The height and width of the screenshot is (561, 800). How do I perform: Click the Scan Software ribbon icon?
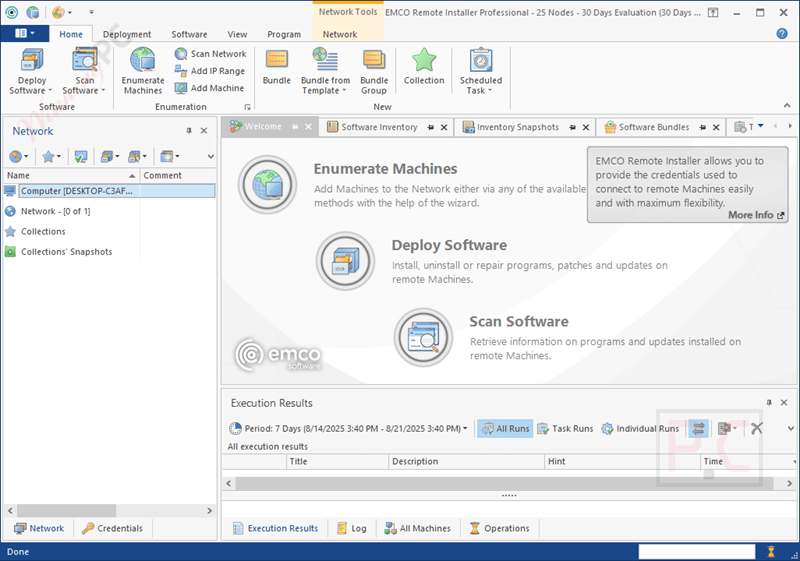tap(84, 71)
